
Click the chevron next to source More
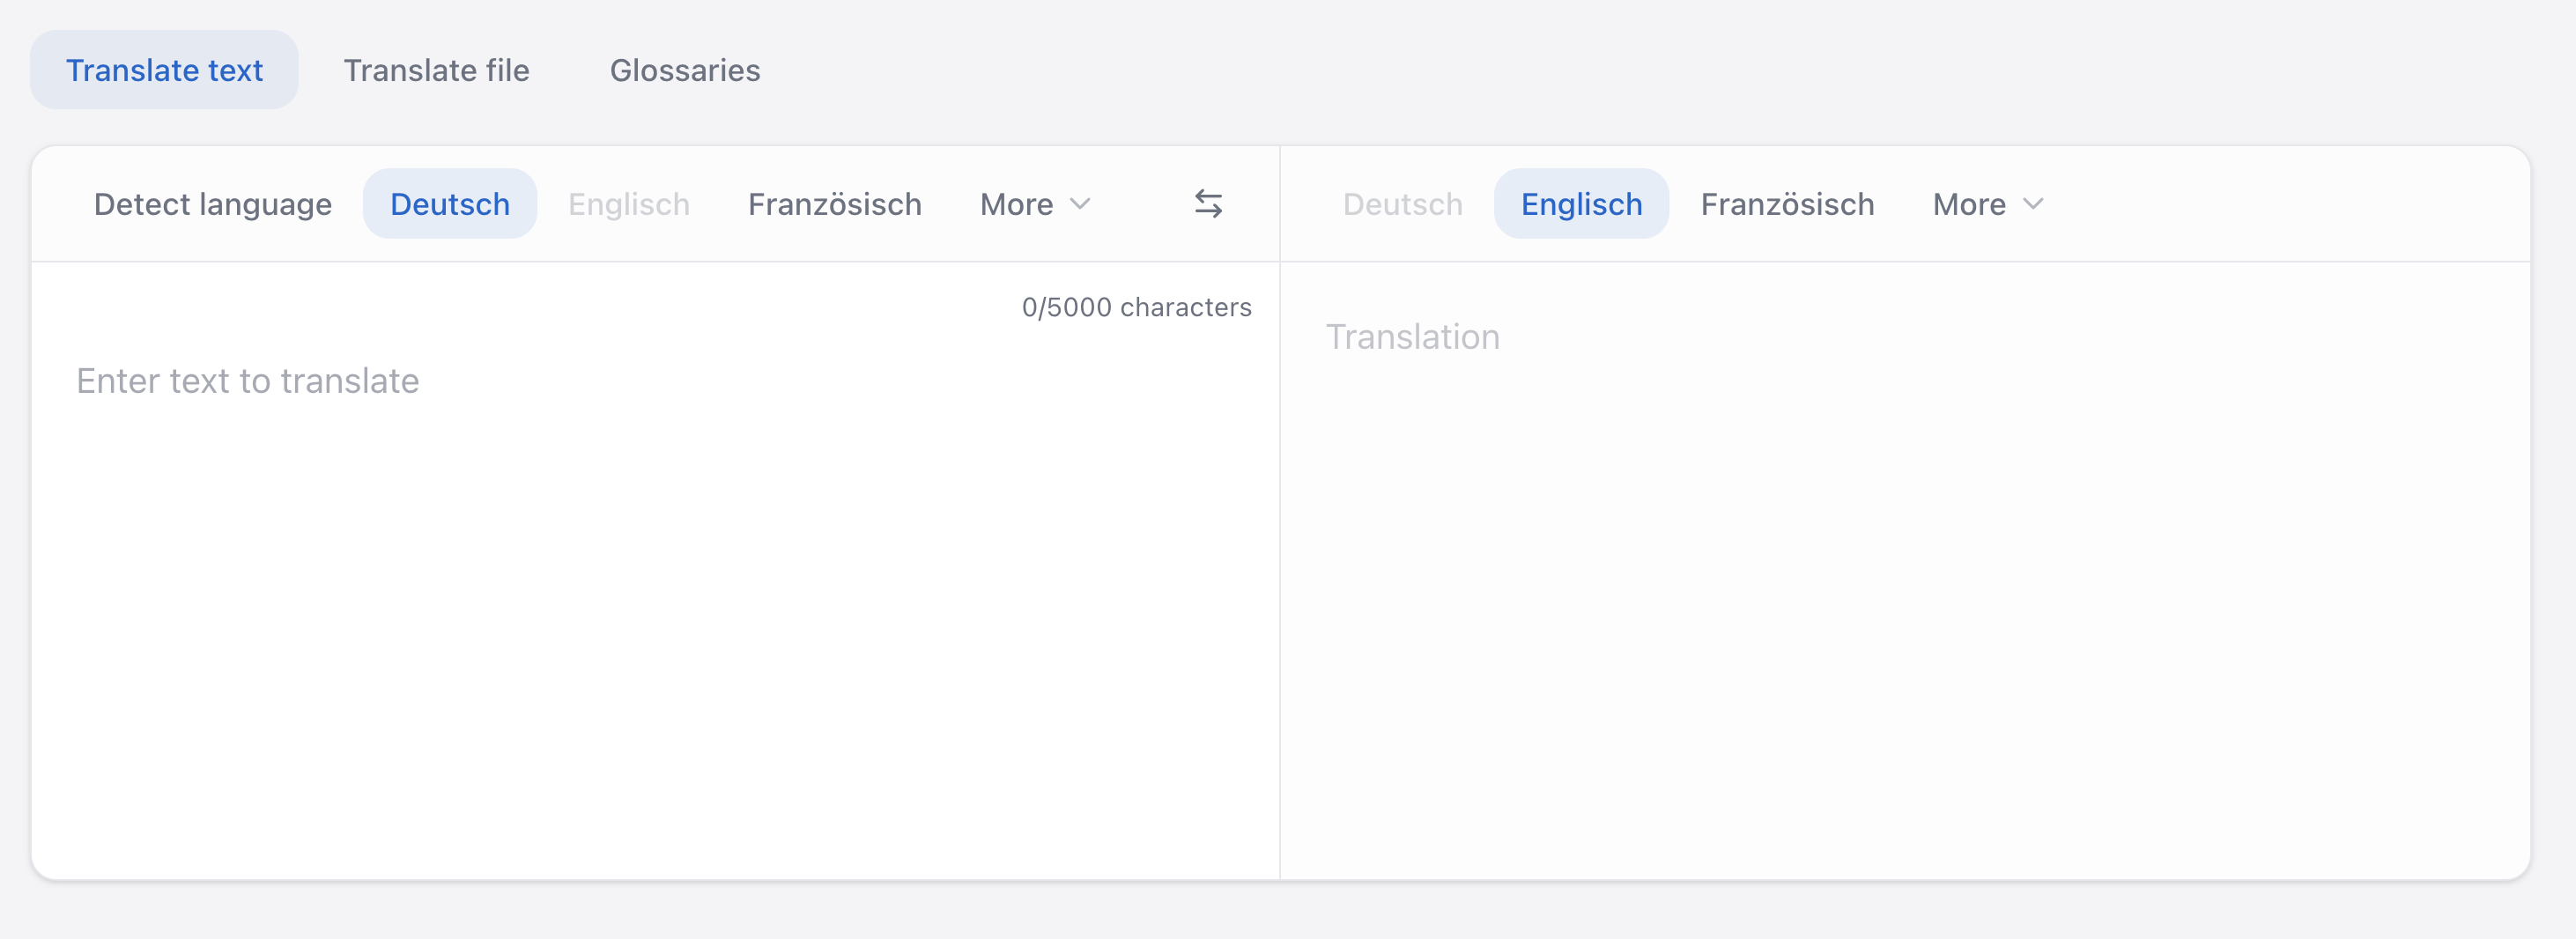(1081, 205)
